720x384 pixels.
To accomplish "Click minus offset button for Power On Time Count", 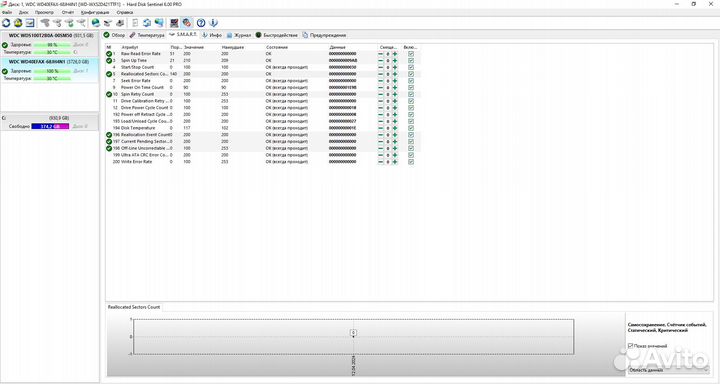I will (x=380, y=87).
